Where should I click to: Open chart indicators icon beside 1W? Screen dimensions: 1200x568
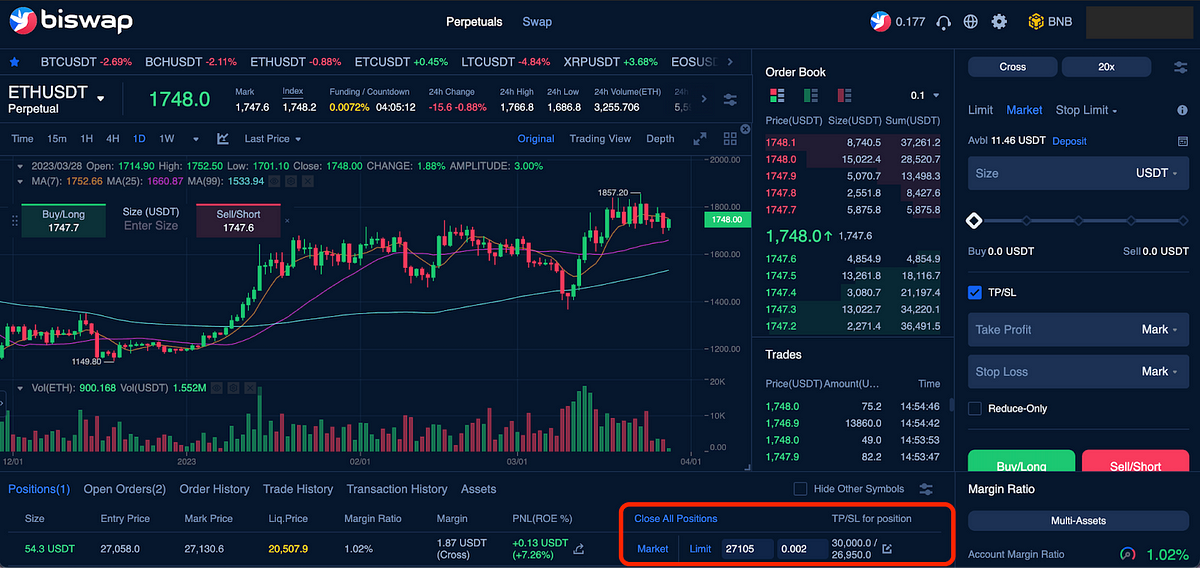(x=223, y=139)
